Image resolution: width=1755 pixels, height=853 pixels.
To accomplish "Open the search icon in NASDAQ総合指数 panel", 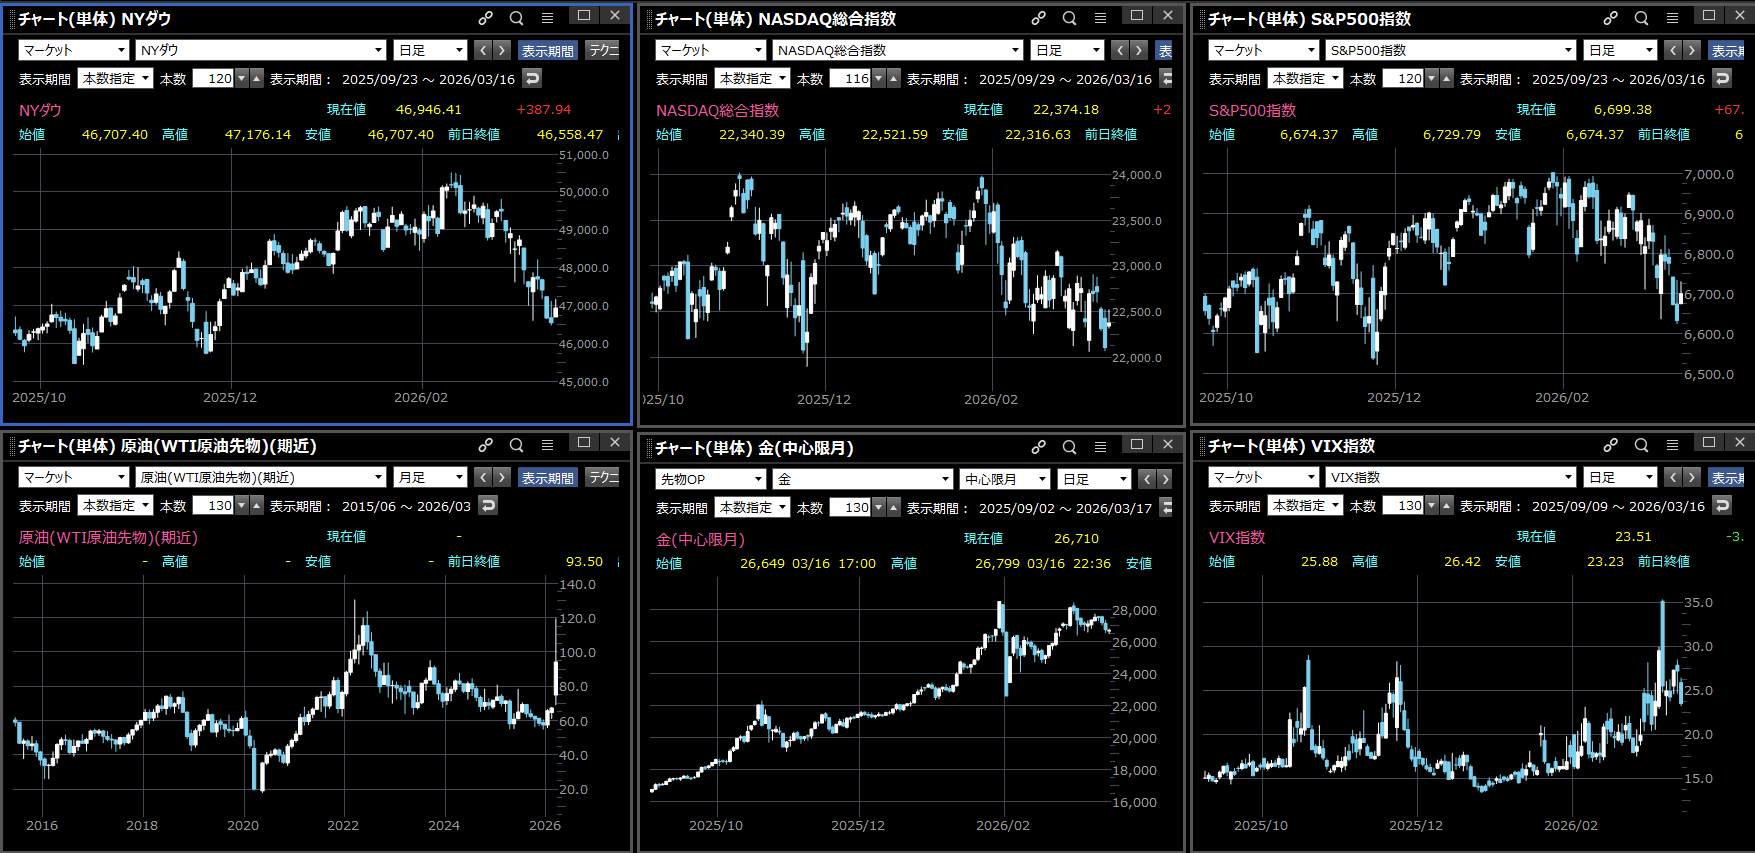I will click(1069, 18).
